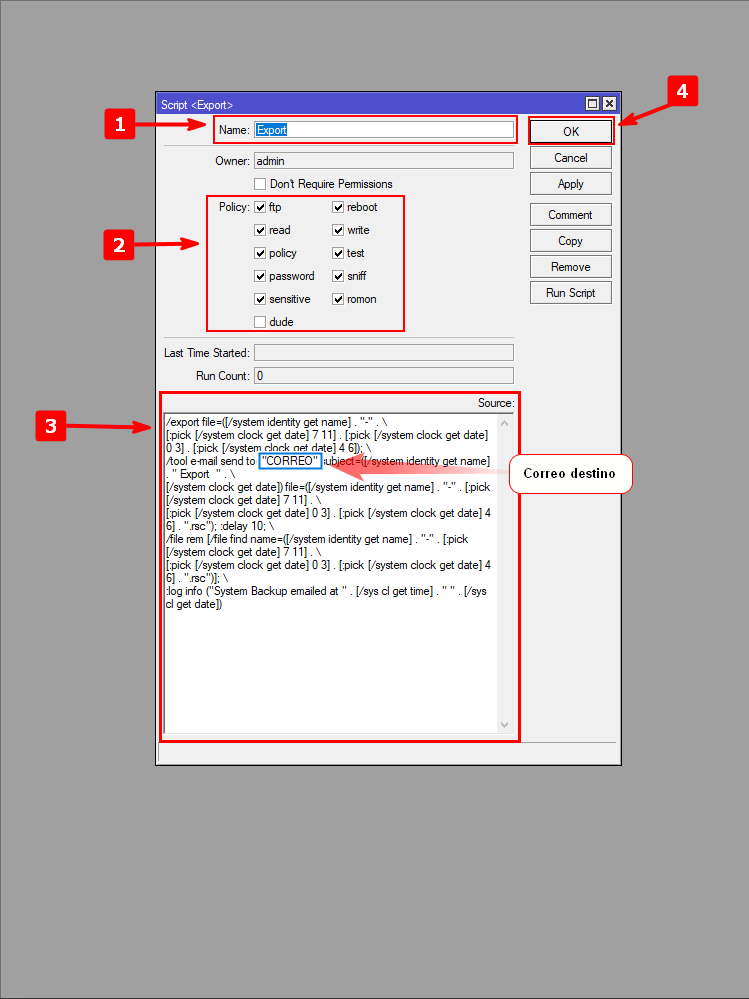Toggle the reboot policy checkbox
This screenshot has width=749, height=999.
[338, 207]
